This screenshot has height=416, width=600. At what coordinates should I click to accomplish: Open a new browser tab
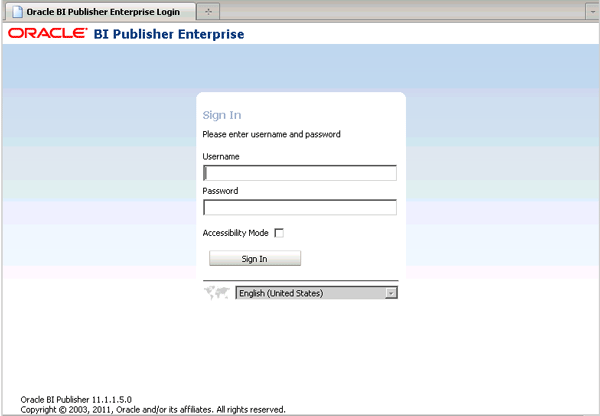click(x=208, y=11)
